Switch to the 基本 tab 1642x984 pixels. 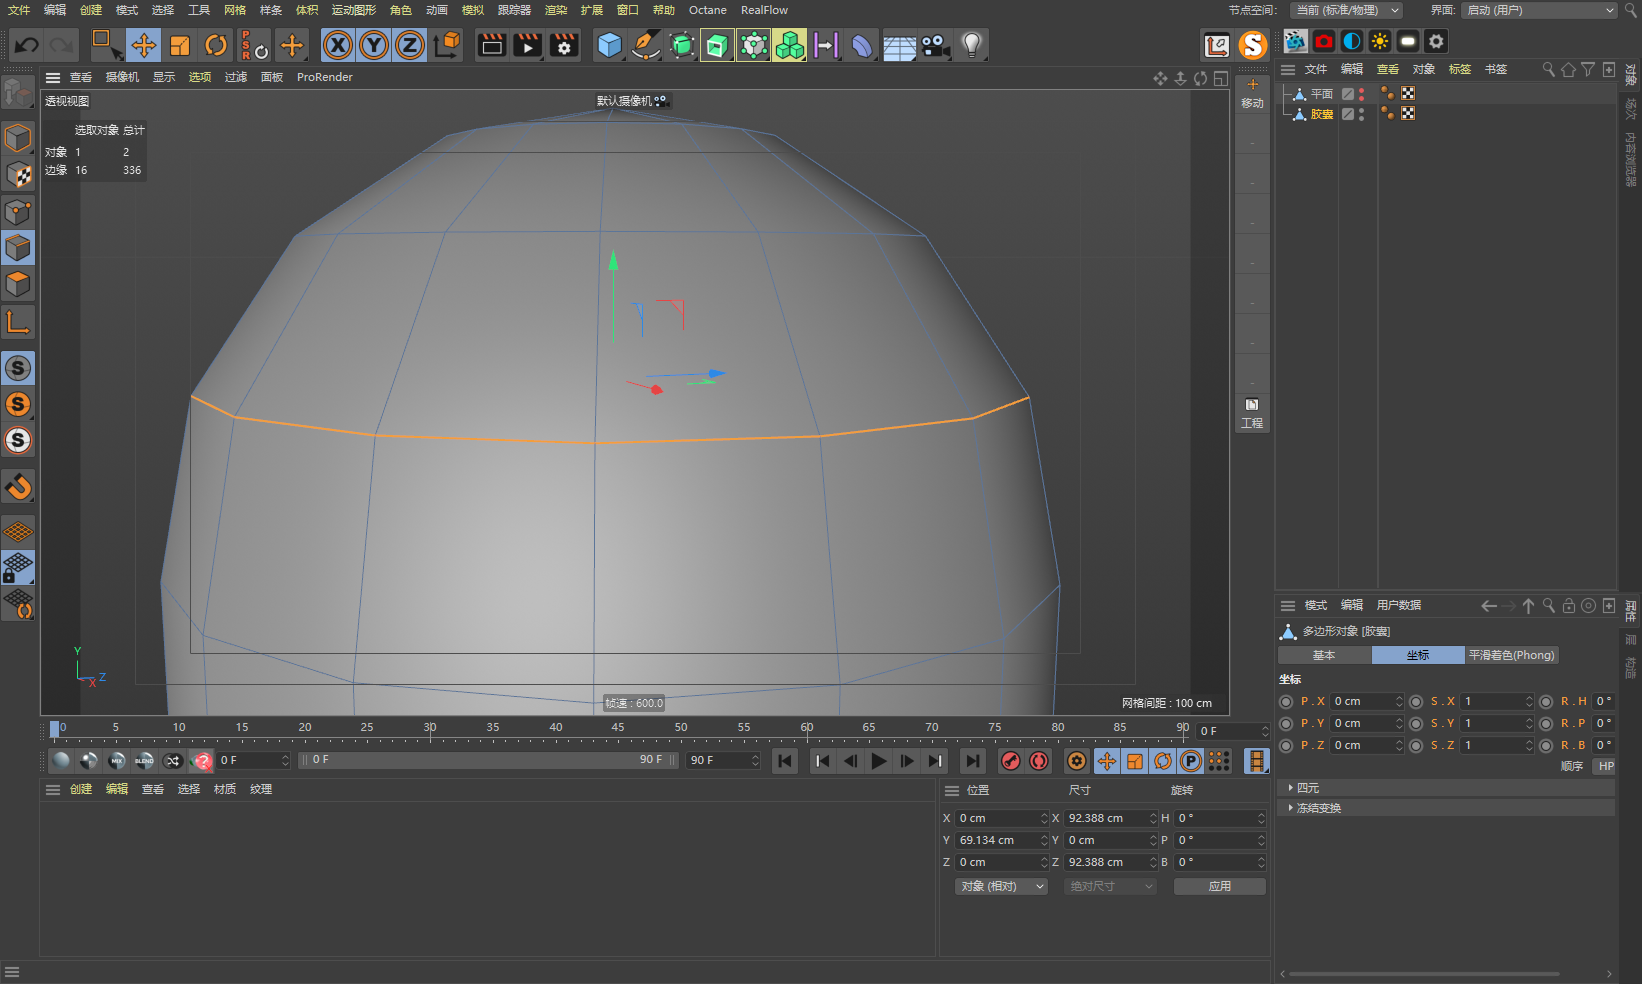[1324, 656]
